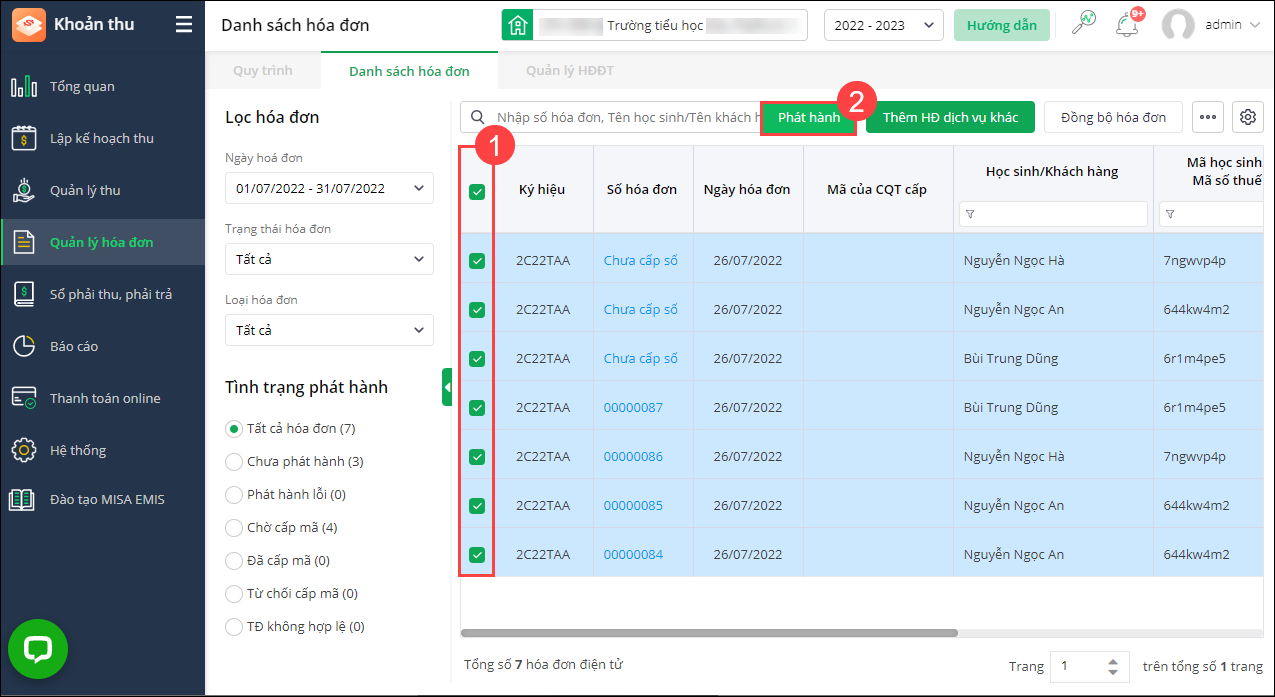Click the Hướng dẫn button
Screen dimensions: 1275x697
[1002, 25]
